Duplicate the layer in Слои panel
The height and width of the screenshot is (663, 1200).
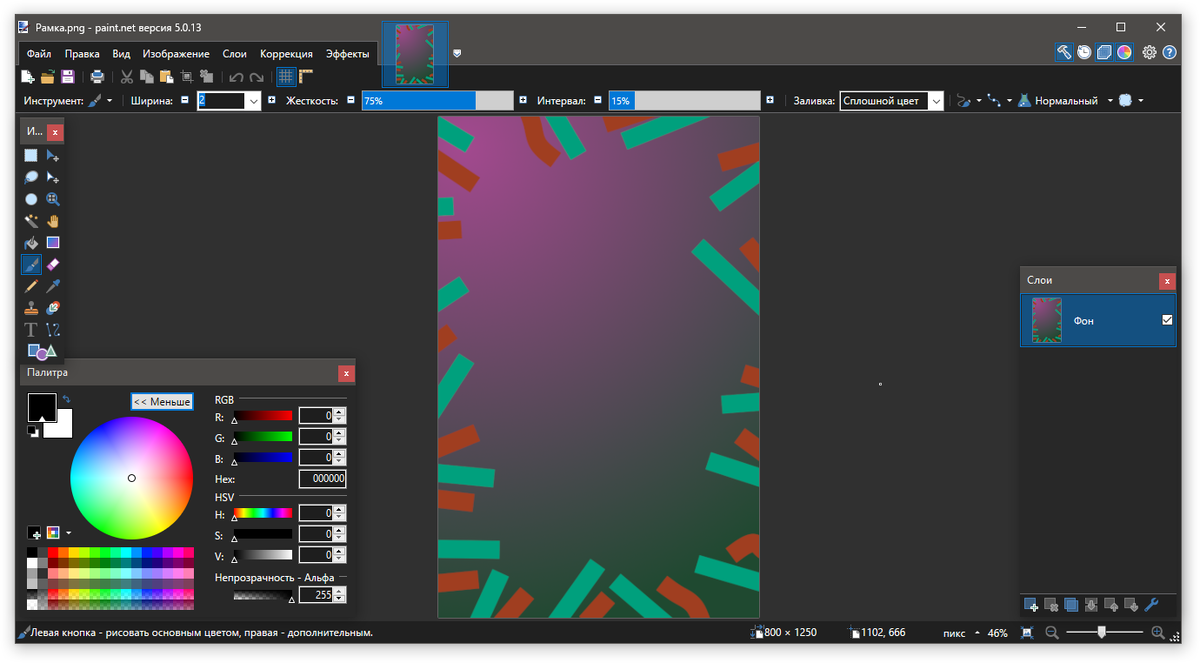[x=1071, y=604]
